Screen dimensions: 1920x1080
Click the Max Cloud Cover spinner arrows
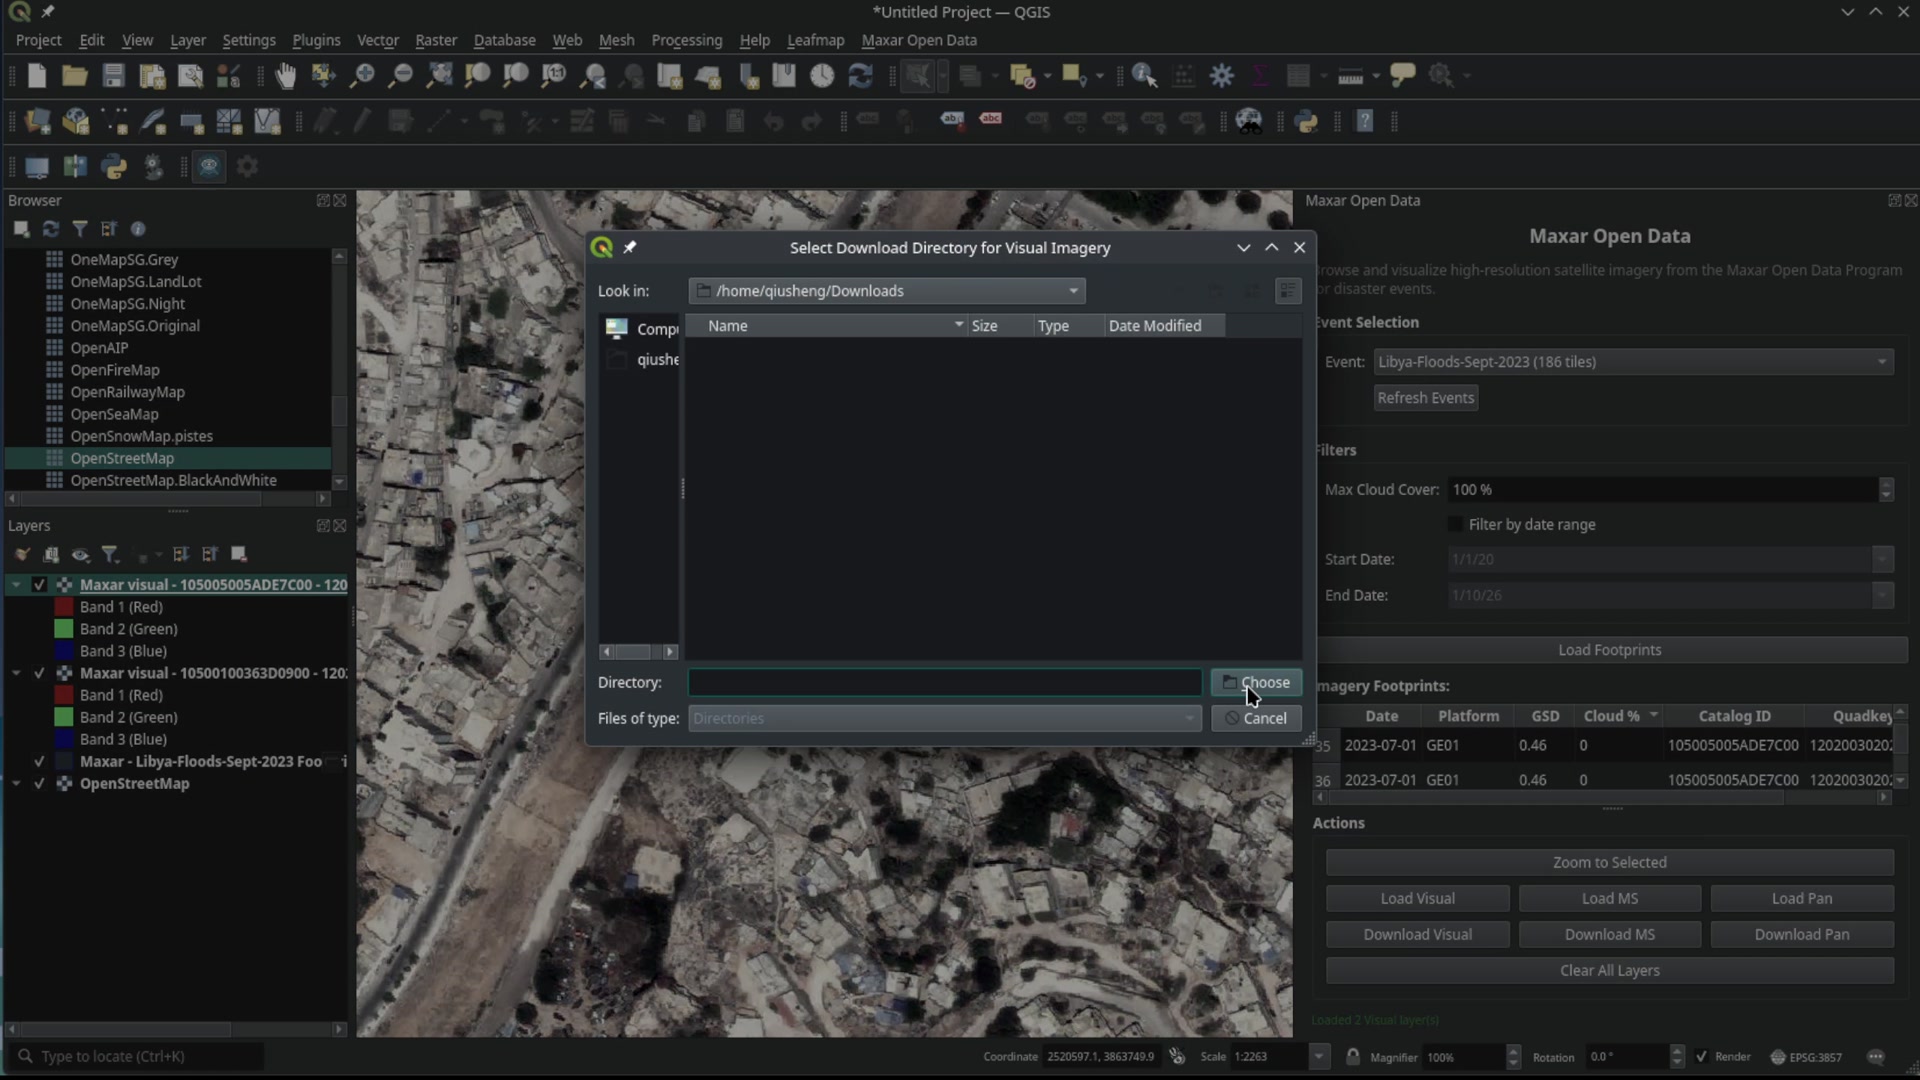click(1886, 489)
